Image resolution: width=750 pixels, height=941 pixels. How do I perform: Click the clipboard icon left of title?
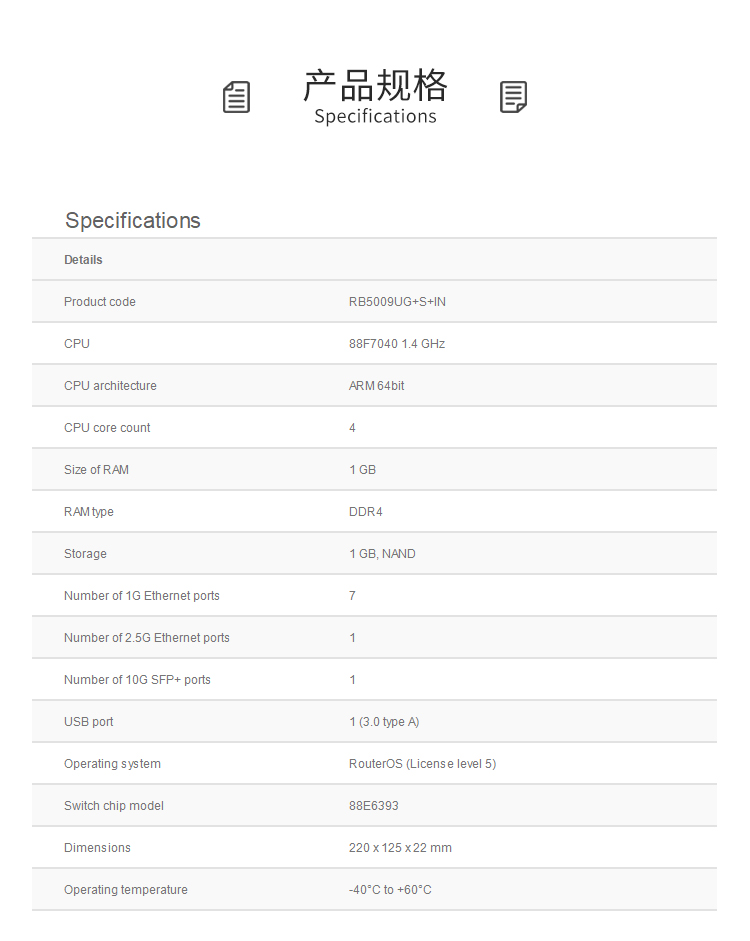point(236,98)
